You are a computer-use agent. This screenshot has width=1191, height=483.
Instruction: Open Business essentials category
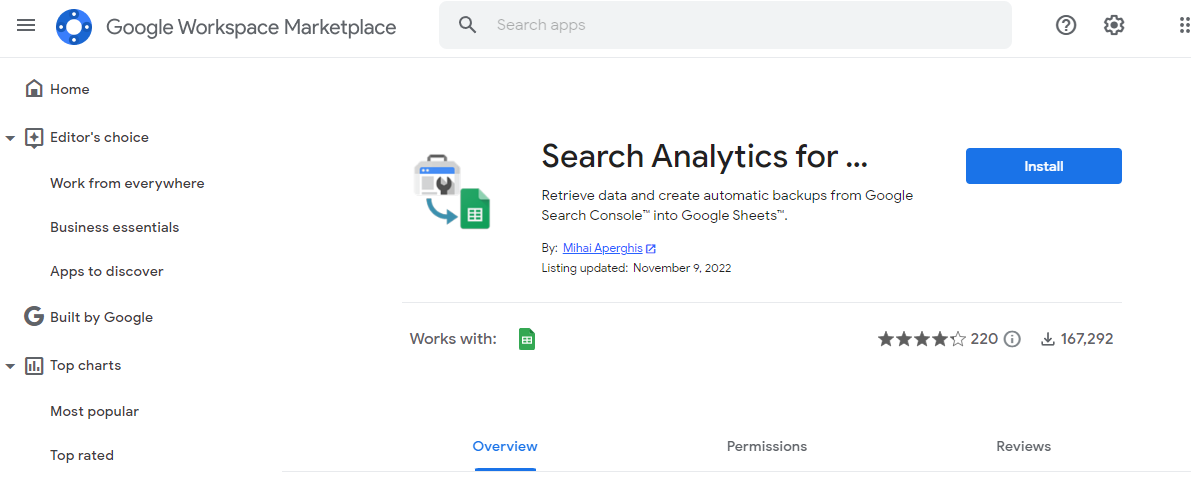click(115, 228)
